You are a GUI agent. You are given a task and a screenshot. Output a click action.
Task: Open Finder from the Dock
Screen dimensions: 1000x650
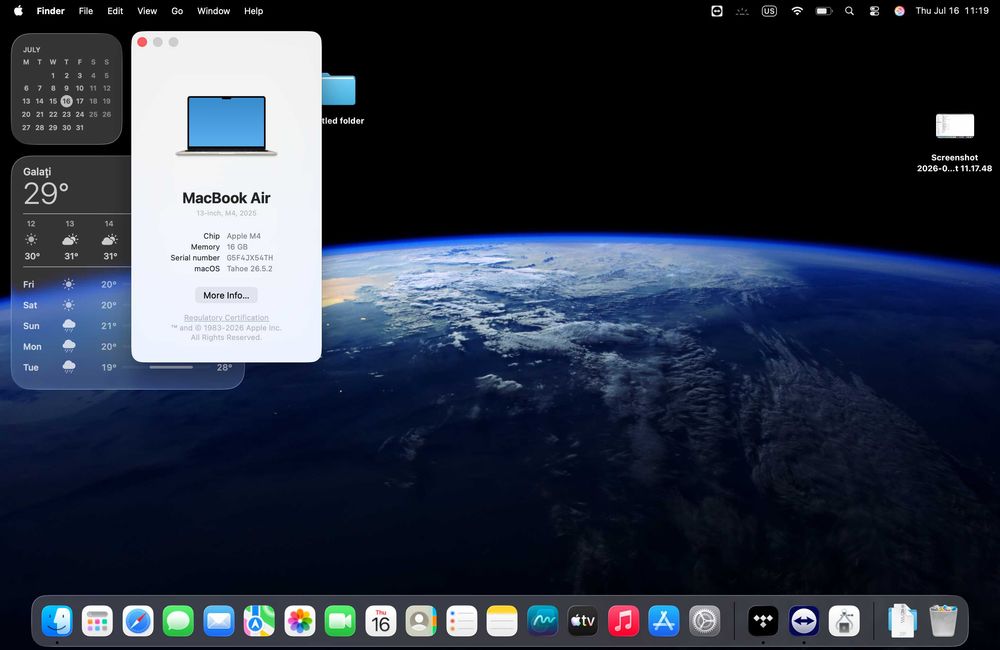[x=57, y=621]
